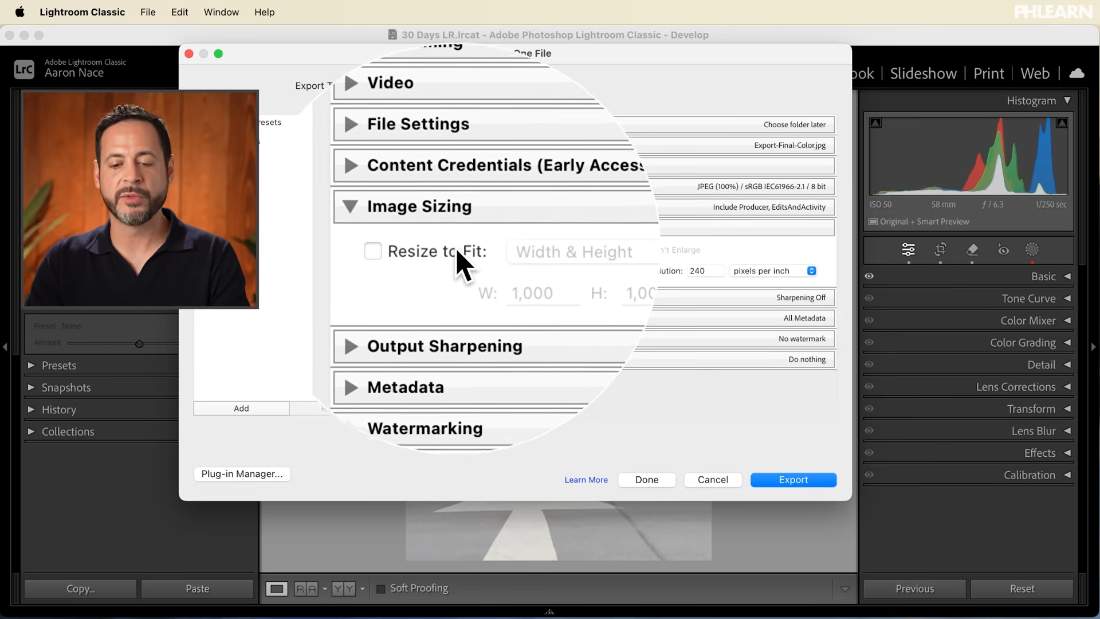The image size is (1100, 619).
Task: Open the Lightroom Classic app menu
Action: (82, 12)
